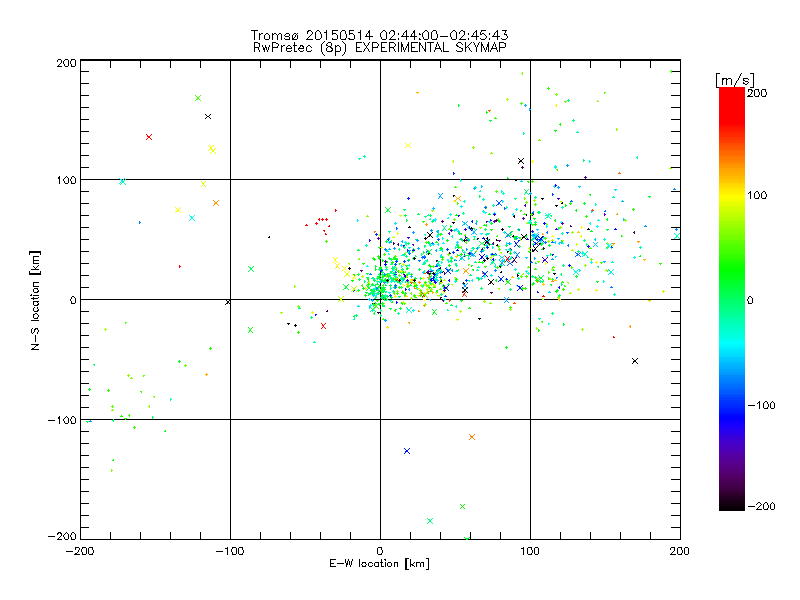800x600 pixels.
Task: Click the 'E-W location [km]' axis label
Action: (379, 564)
